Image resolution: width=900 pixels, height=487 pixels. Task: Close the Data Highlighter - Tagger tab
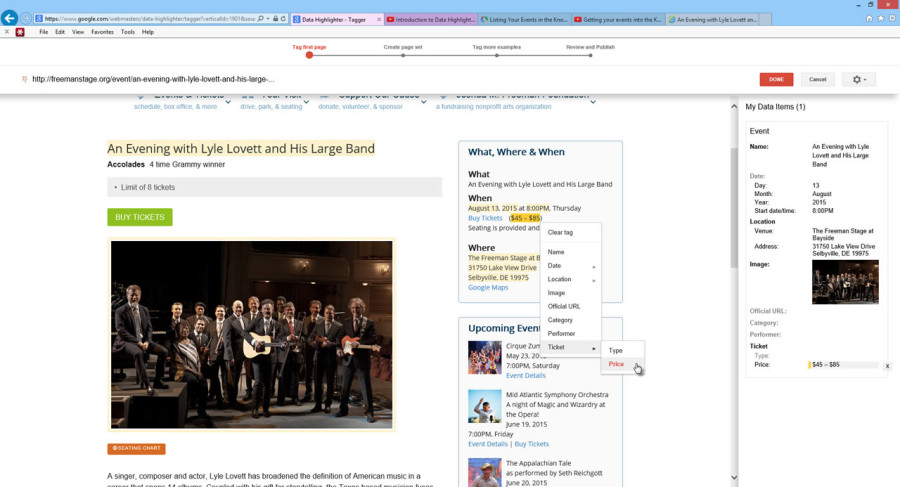(379, 20)
